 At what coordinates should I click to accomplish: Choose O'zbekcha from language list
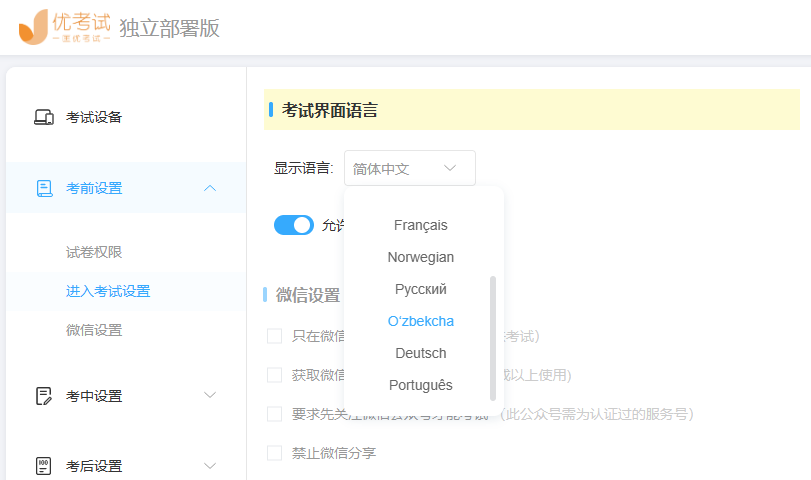tap(420, 322)
